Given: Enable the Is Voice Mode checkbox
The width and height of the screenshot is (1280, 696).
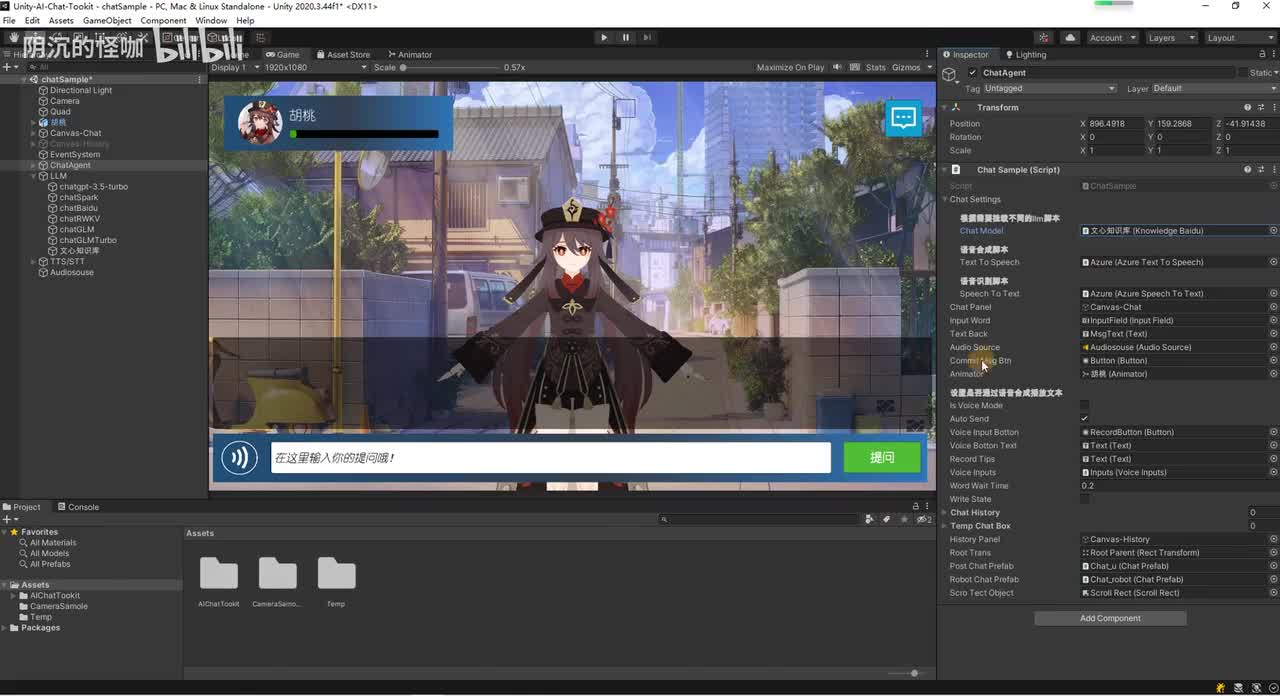Looking at the screenshot, I should tap(1085, 406).
